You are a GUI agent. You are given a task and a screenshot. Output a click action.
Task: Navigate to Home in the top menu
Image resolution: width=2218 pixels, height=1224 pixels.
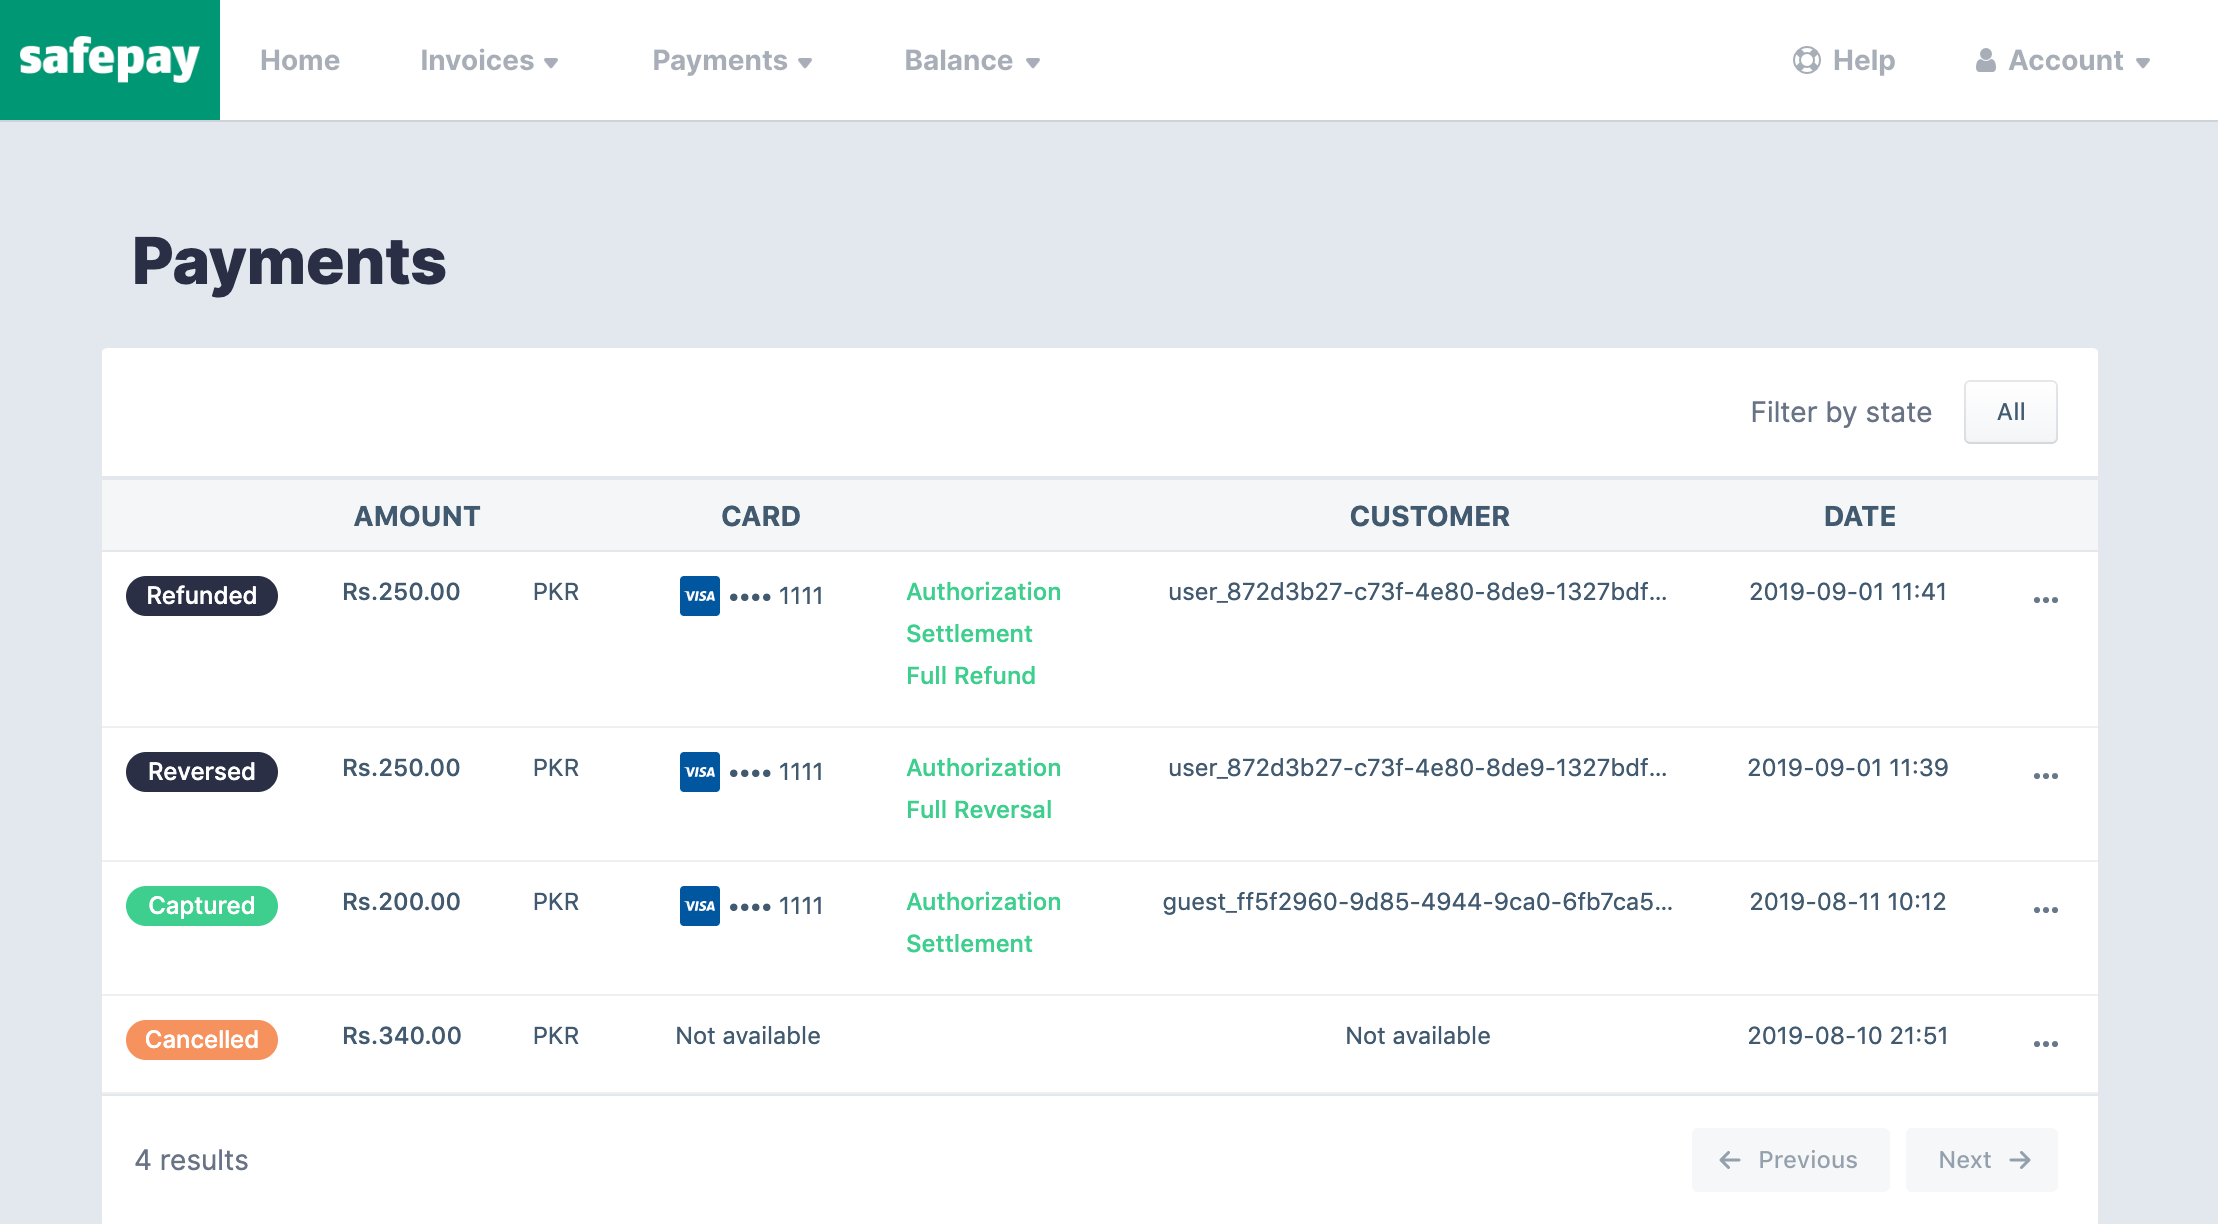(299, 60)
